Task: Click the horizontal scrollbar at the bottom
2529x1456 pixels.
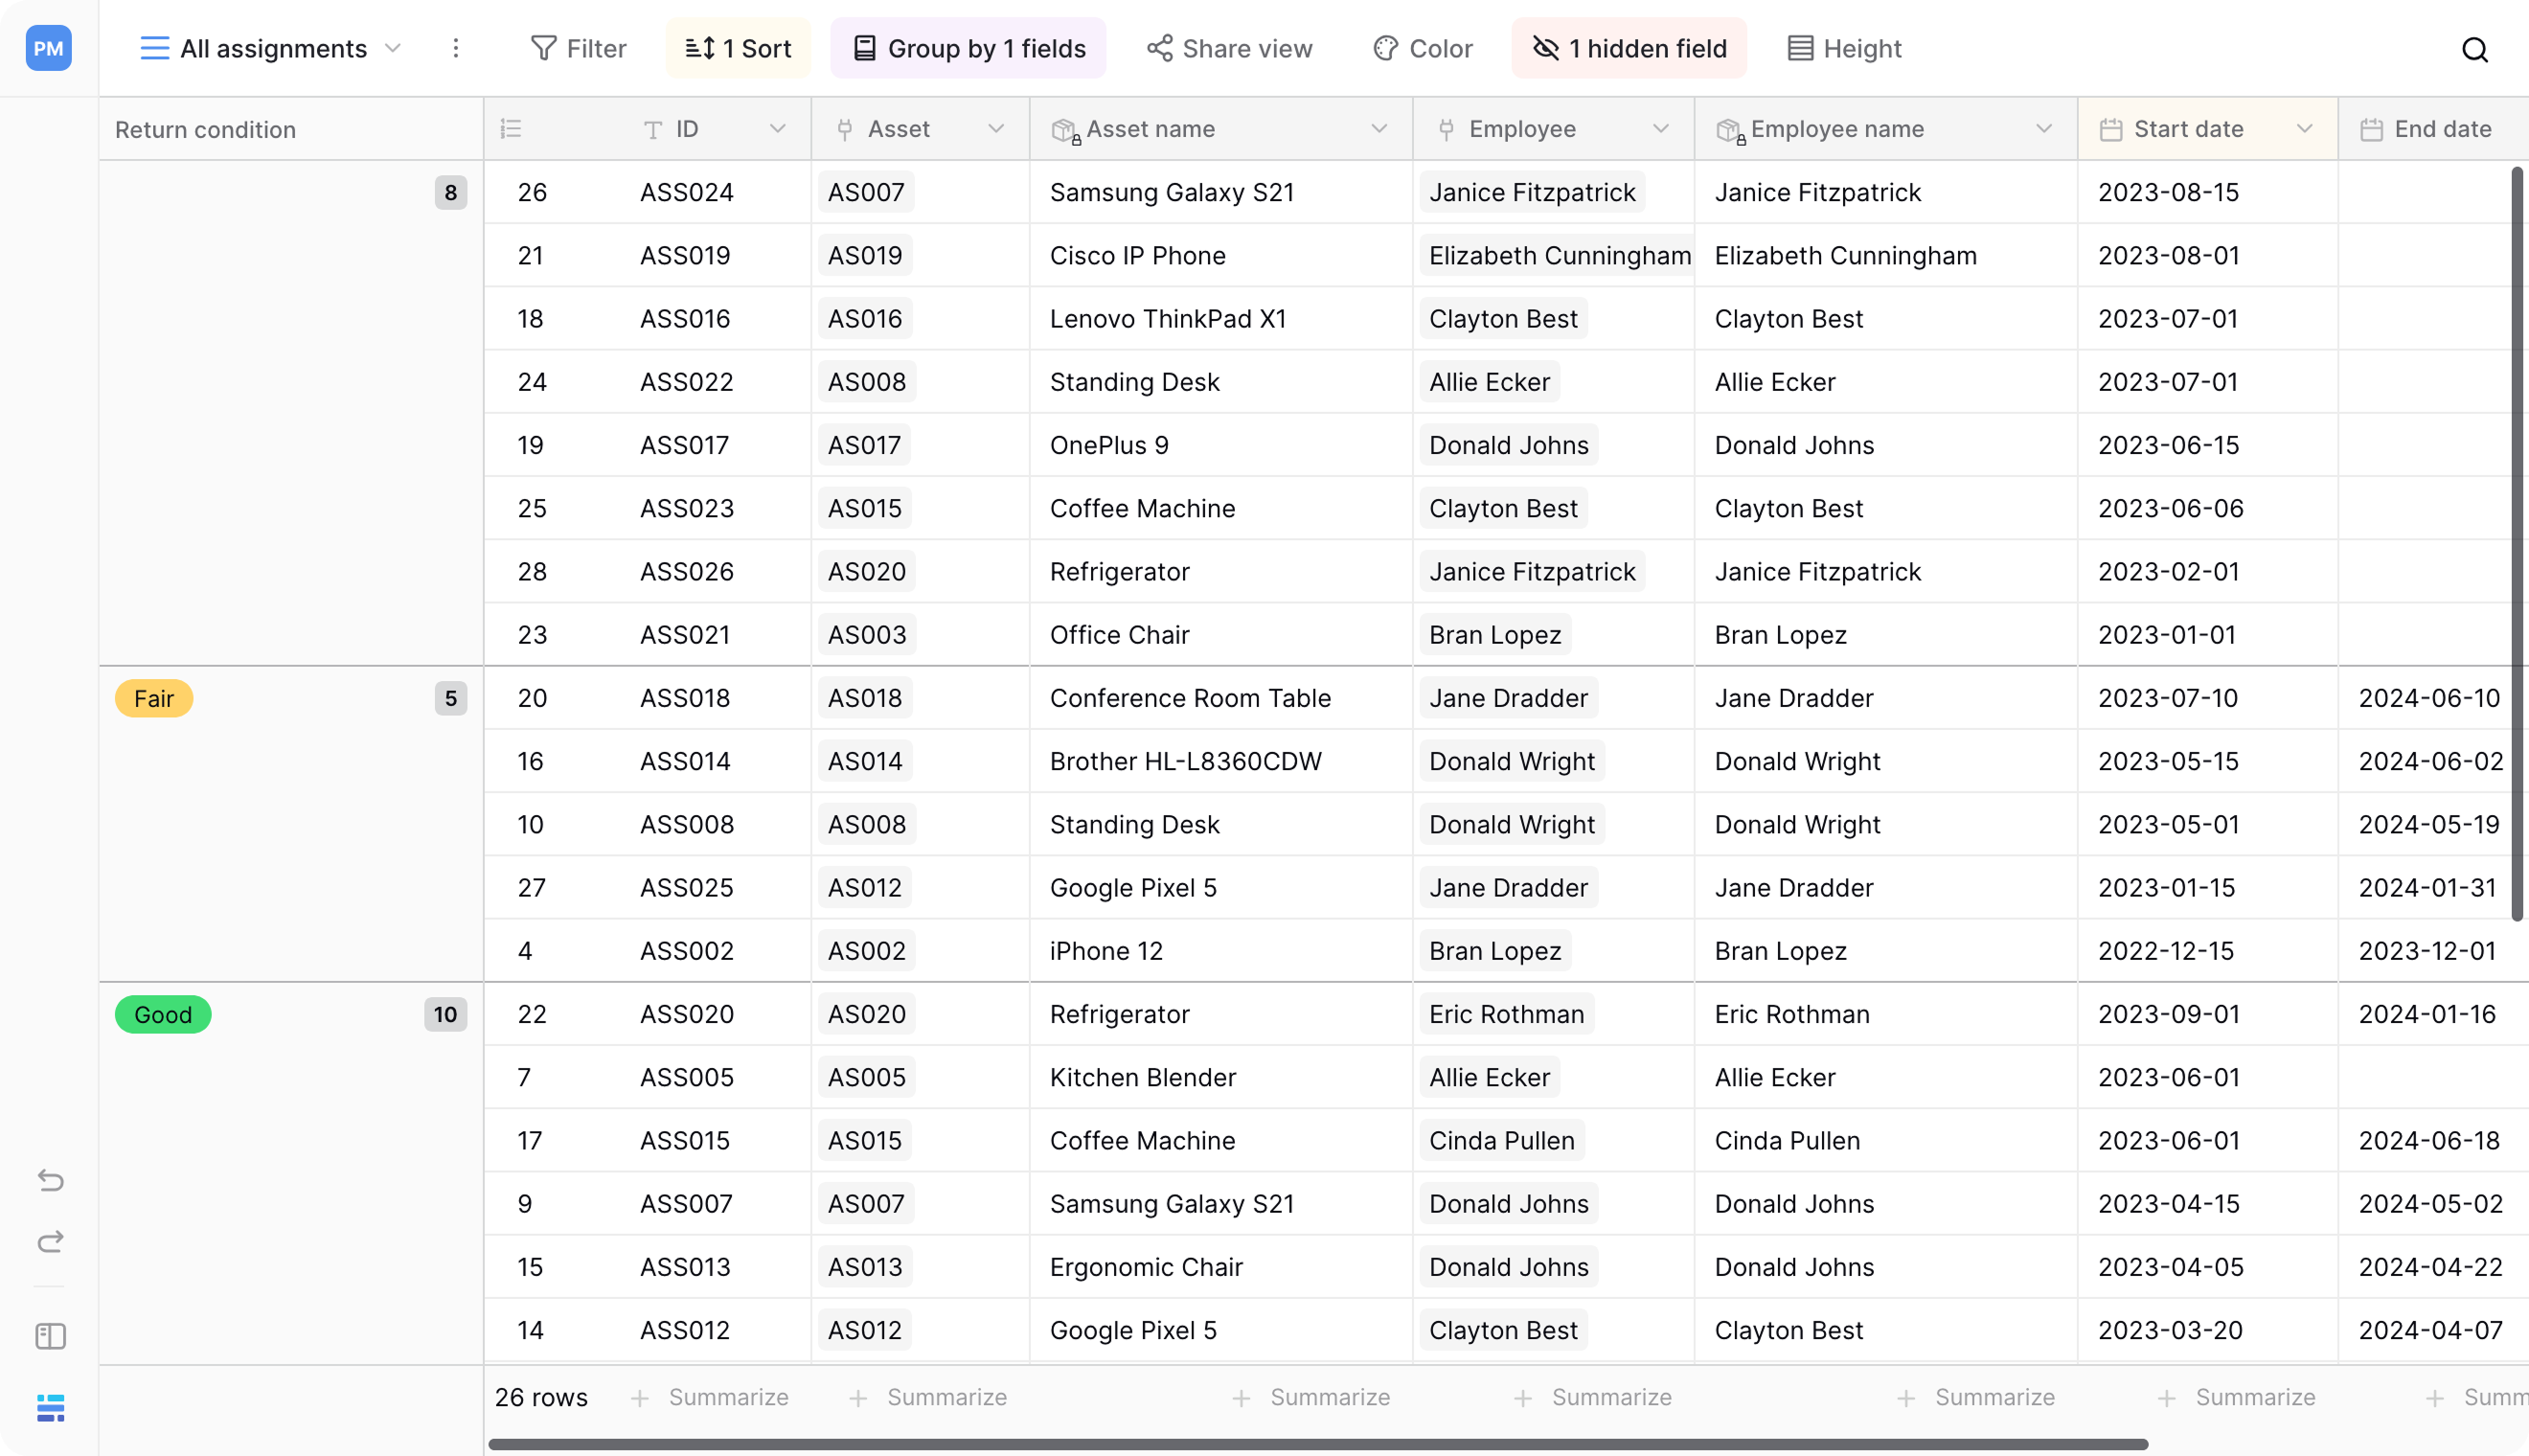Action: click(1318, 1444)
